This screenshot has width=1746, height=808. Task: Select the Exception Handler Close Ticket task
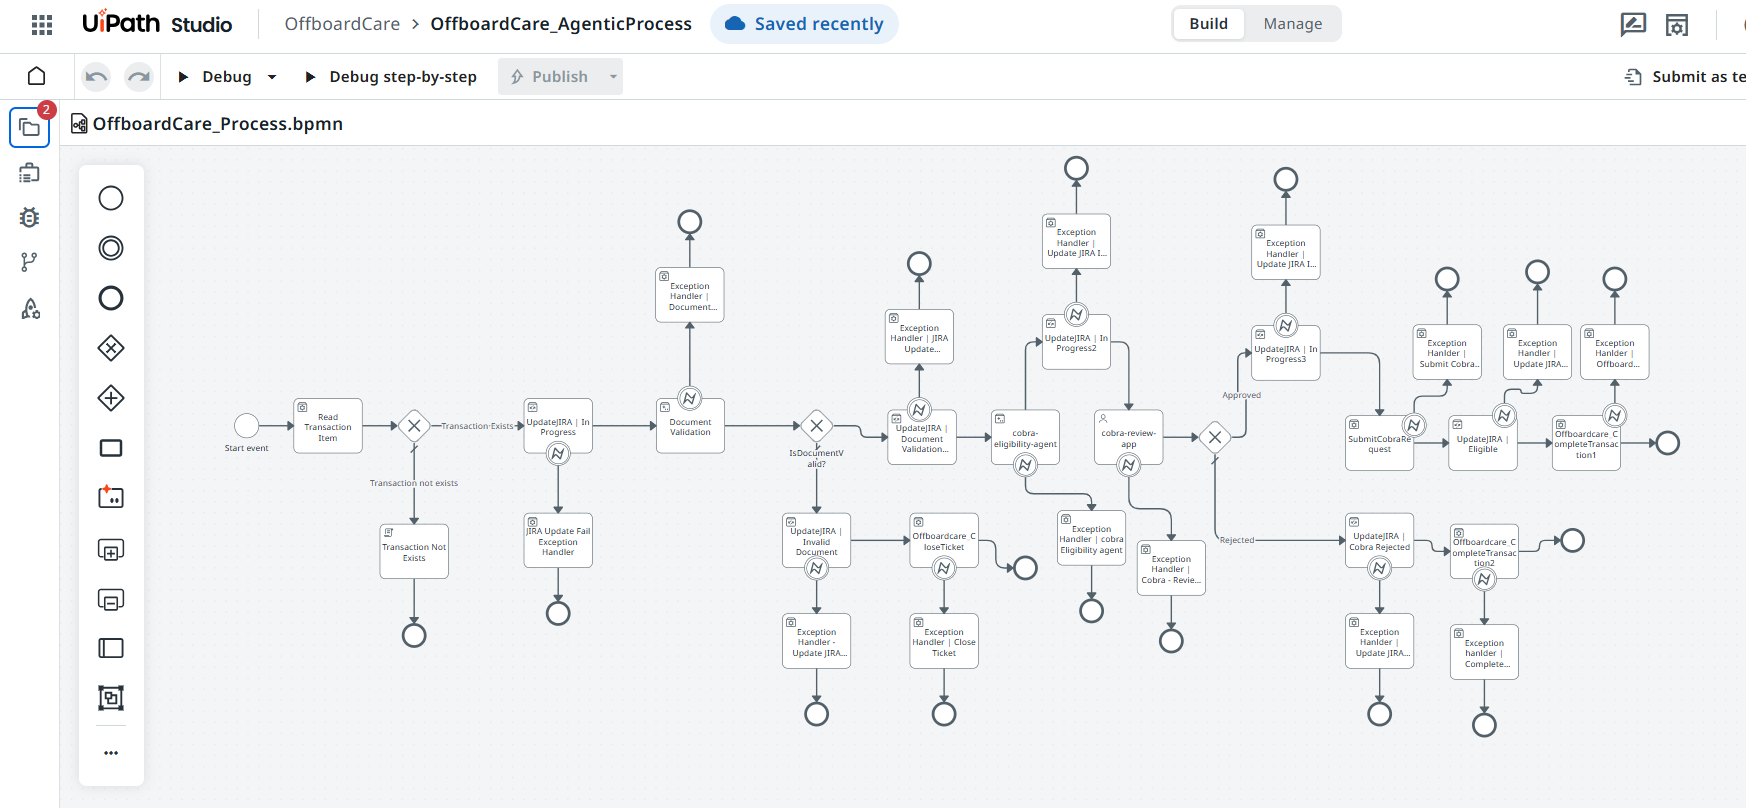point(944,641)
